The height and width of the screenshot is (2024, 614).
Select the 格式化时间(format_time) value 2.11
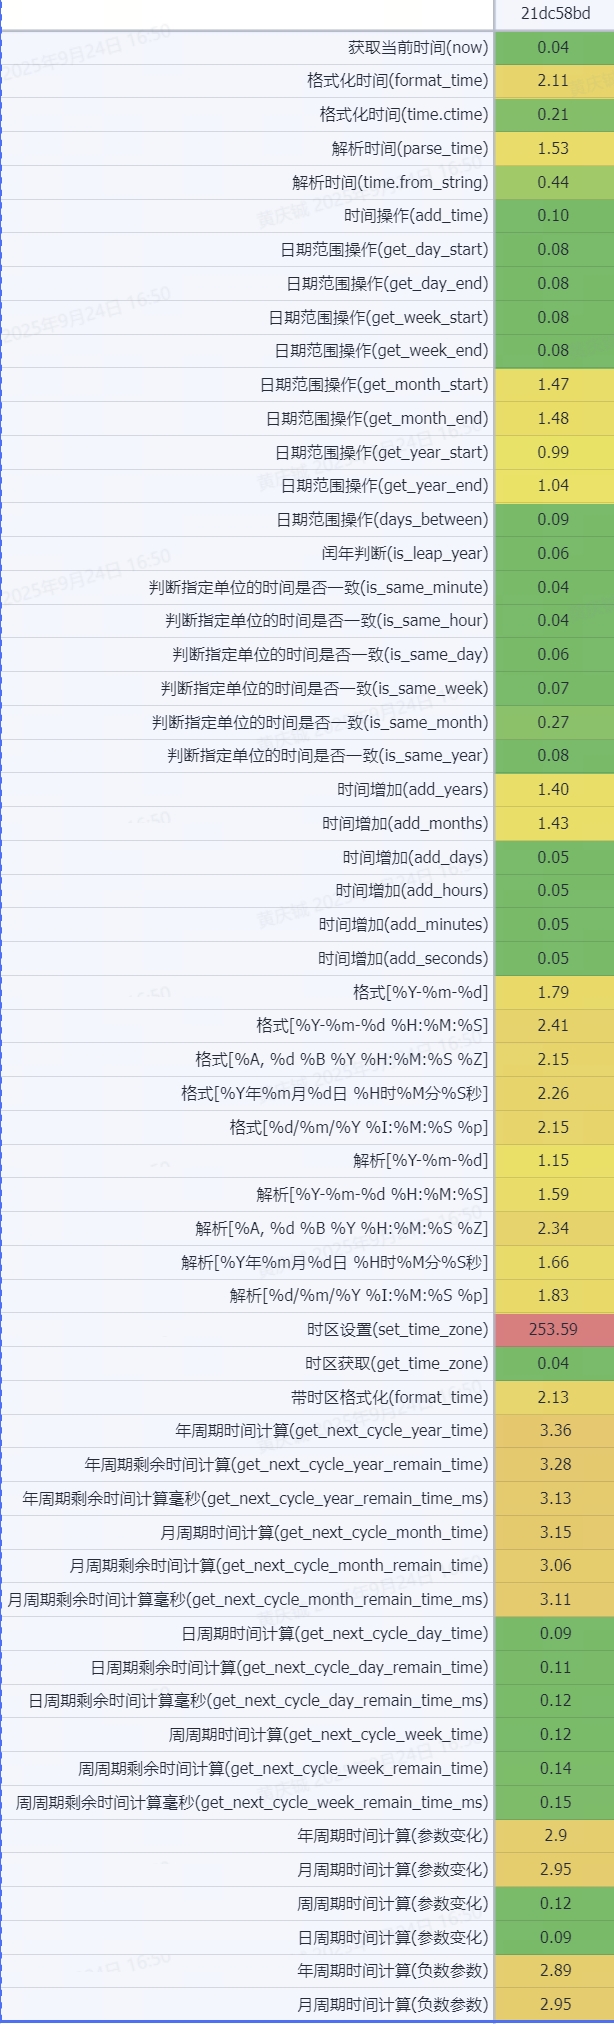pyautogui.click(x=553, y=81)
